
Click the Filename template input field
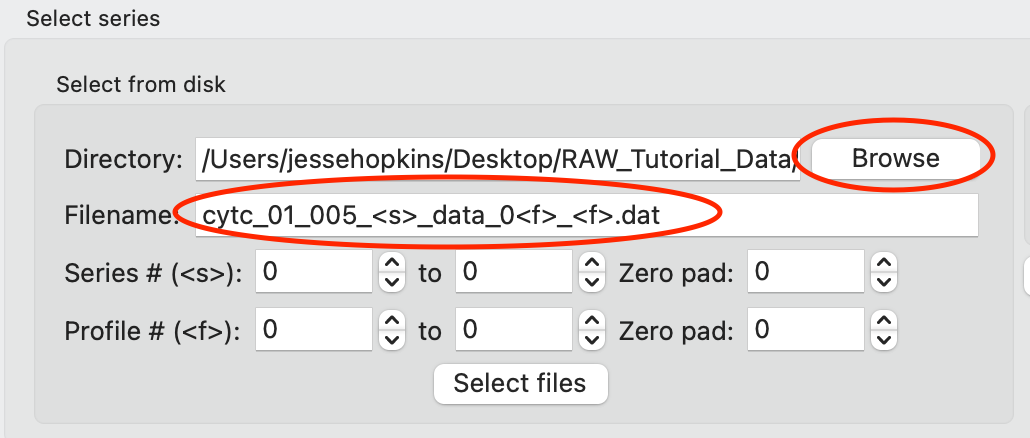587,215
